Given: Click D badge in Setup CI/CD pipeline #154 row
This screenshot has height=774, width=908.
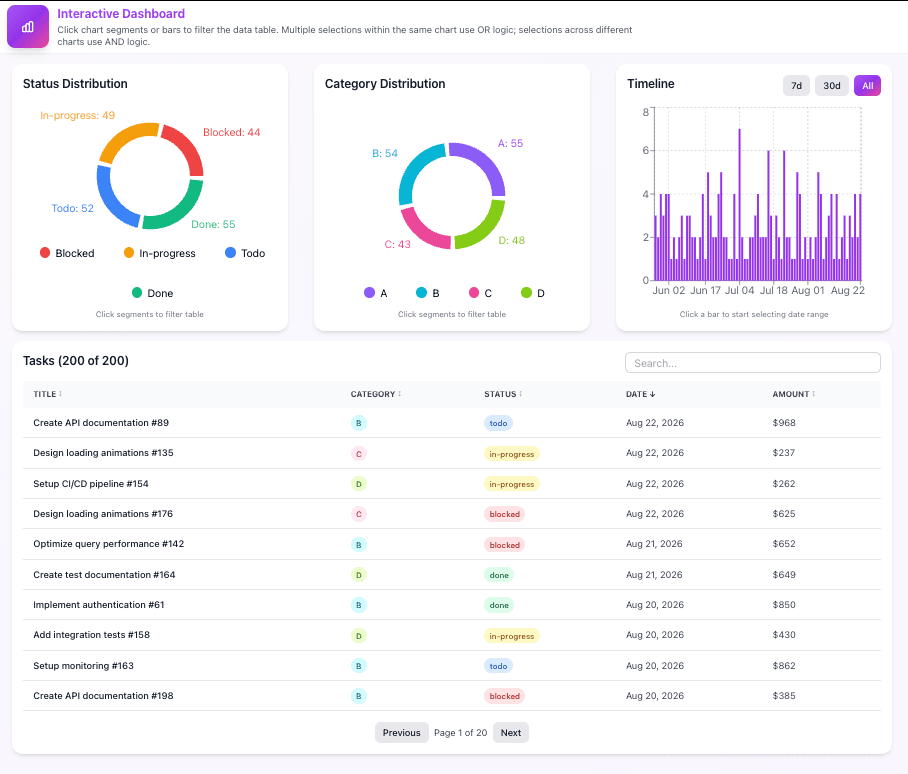Looking at the screenshot, I should click(x=358, y=484).
